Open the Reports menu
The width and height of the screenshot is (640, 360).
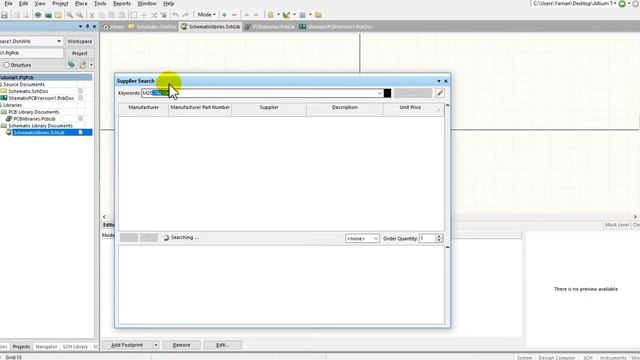click(122, 3)
